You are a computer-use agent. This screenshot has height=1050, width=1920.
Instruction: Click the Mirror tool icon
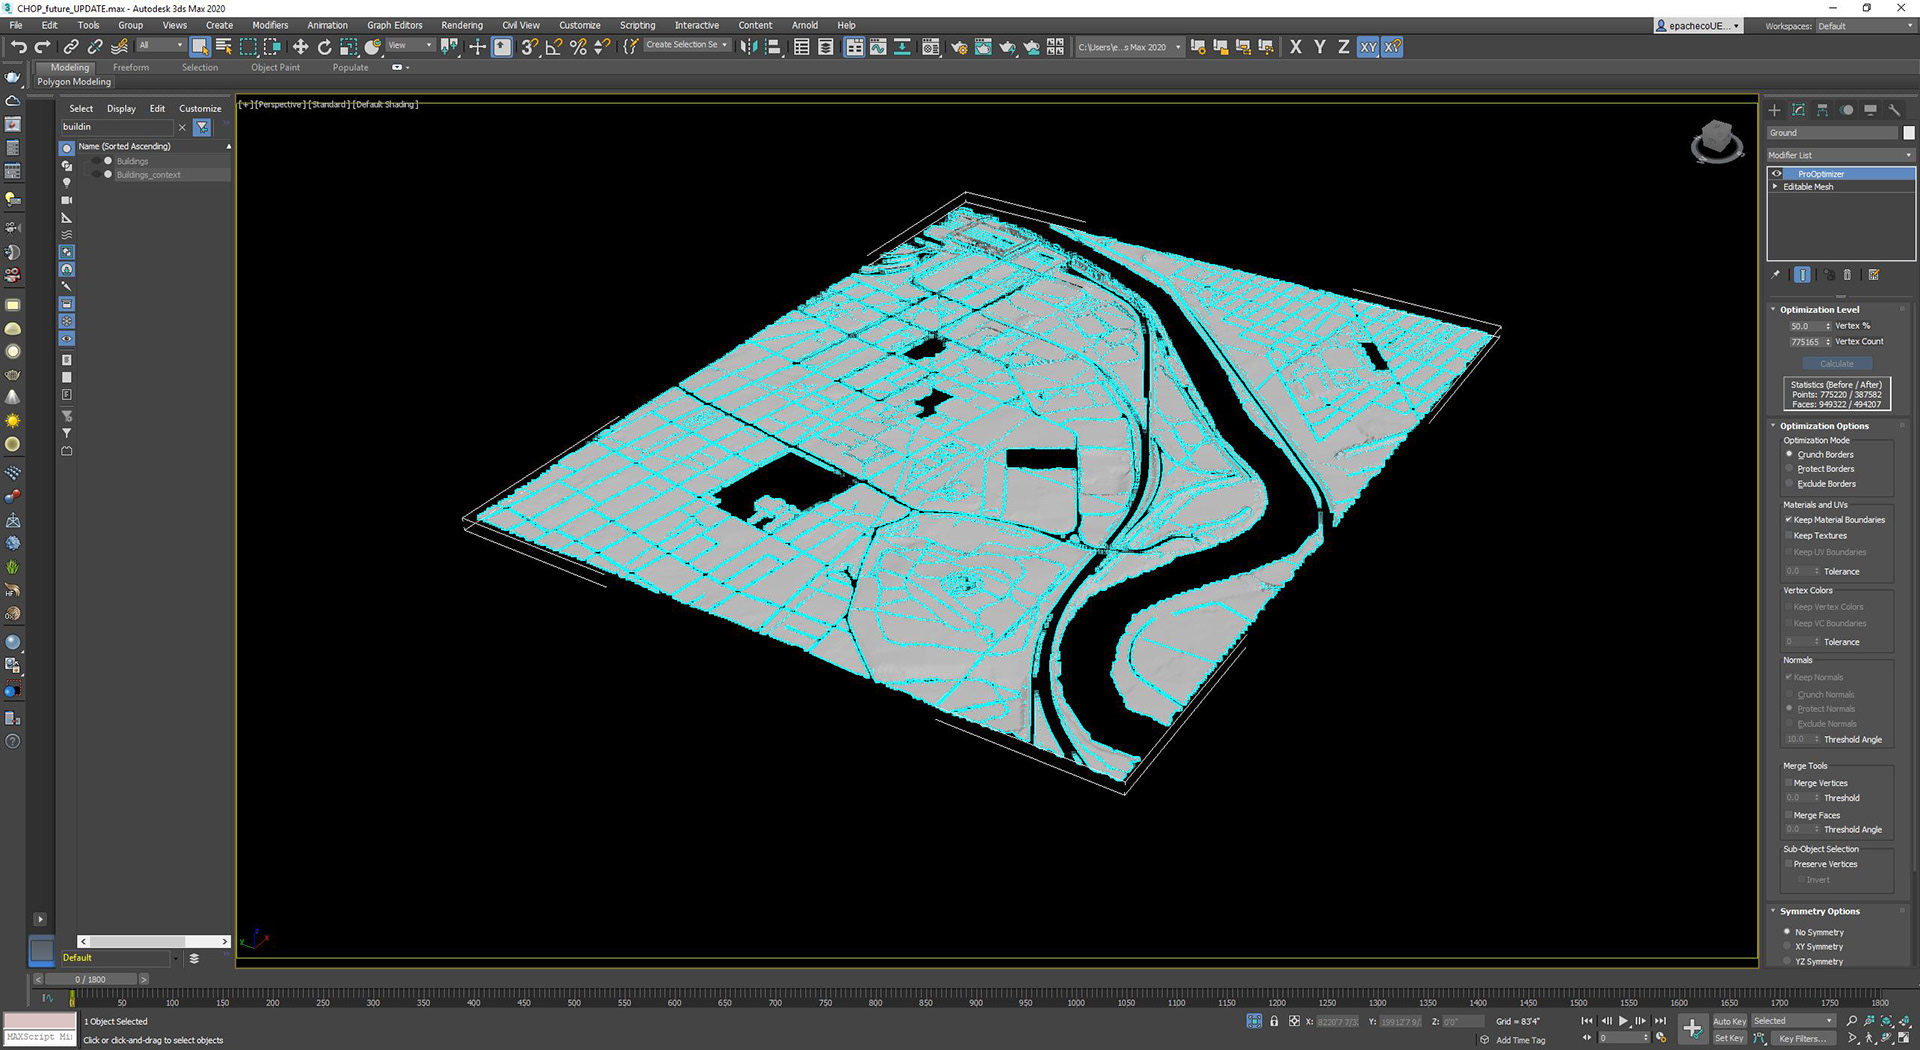tap(748, 47)
